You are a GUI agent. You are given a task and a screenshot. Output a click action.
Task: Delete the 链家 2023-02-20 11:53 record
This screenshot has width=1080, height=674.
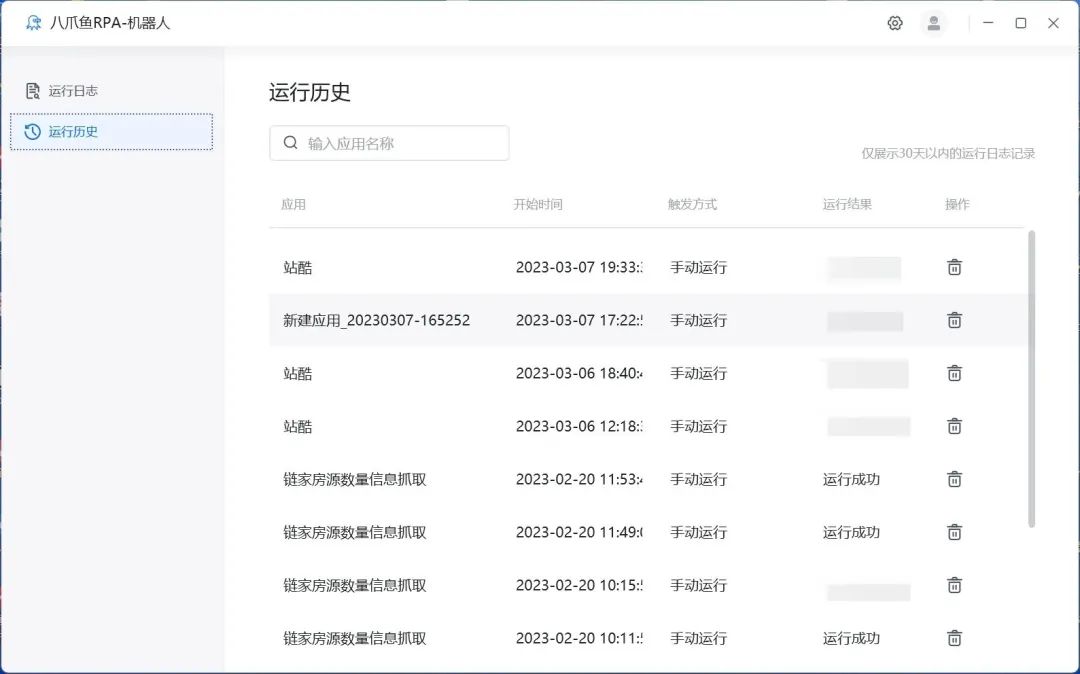[x=954, y=479]
